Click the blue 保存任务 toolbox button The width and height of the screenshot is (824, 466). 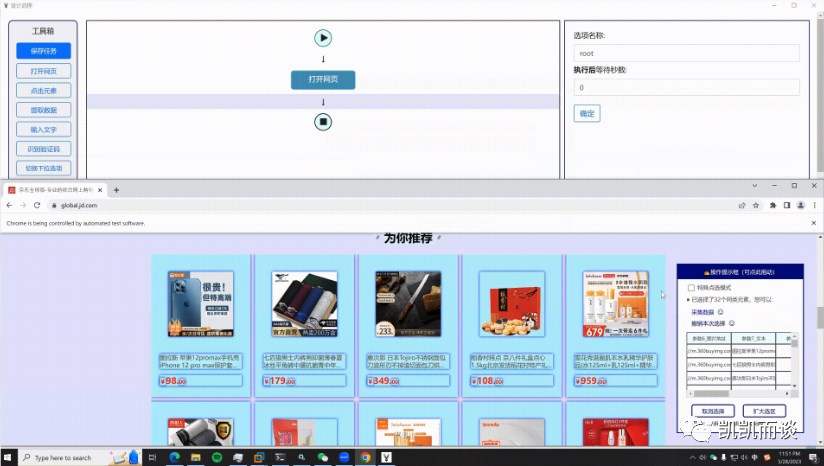click(44, 51)
